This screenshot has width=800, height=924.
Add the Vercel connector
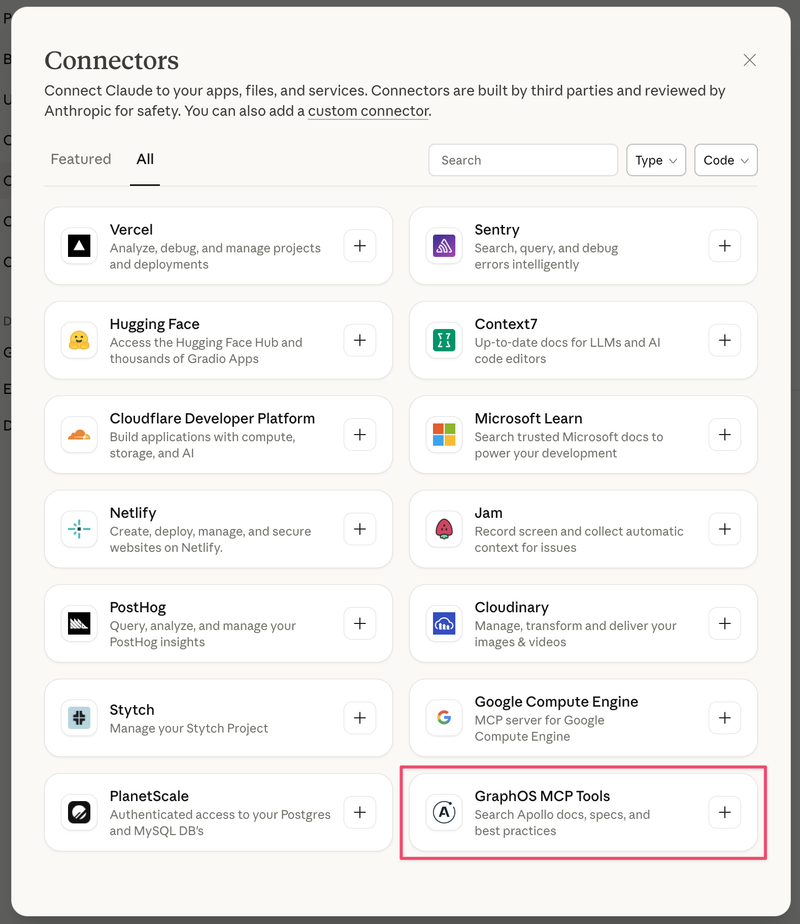click(x=359, y=246)
